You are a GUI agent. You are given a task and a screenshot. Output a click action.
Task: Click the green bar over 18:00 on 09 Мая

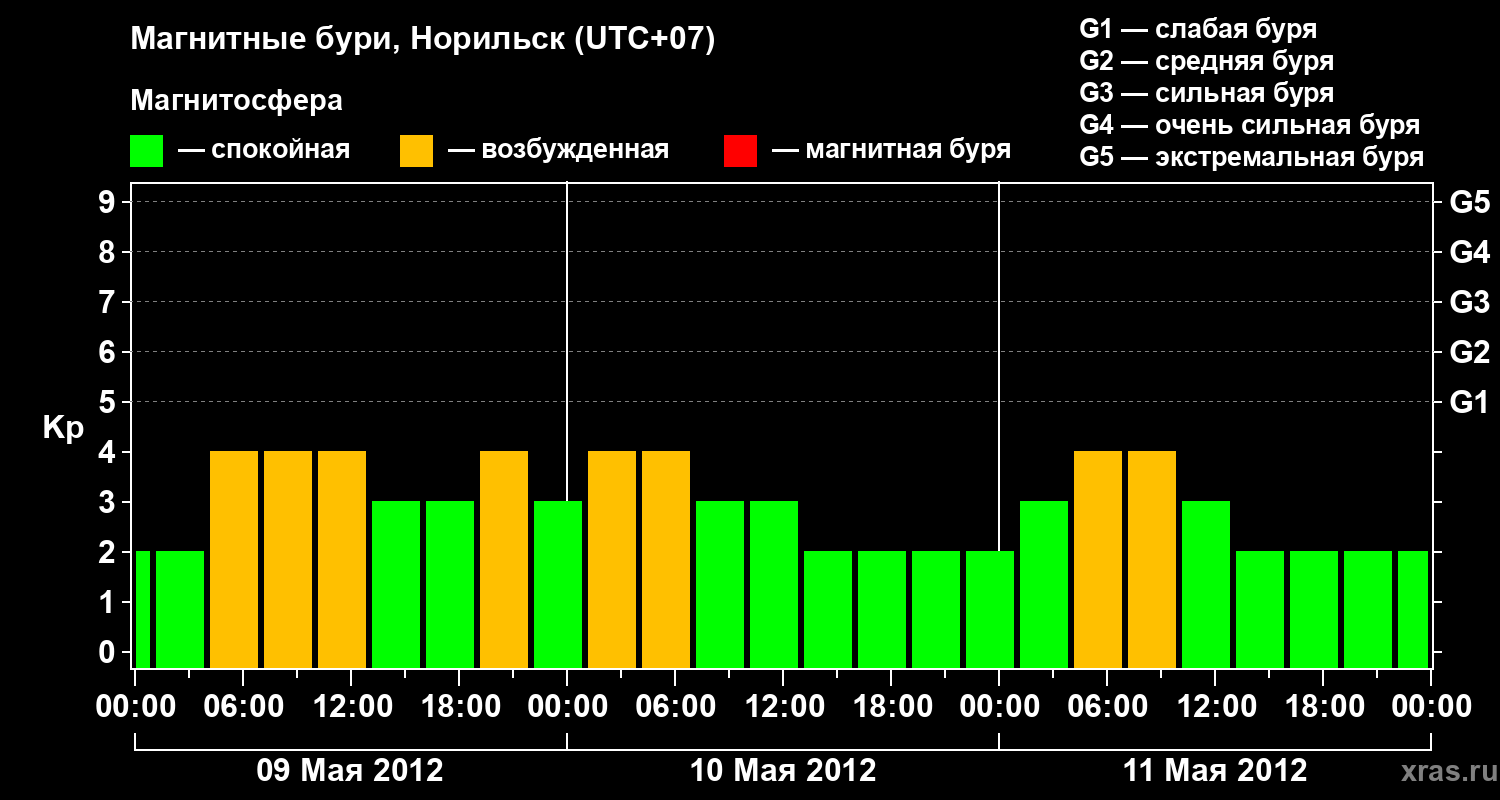(x=450, y=584)
